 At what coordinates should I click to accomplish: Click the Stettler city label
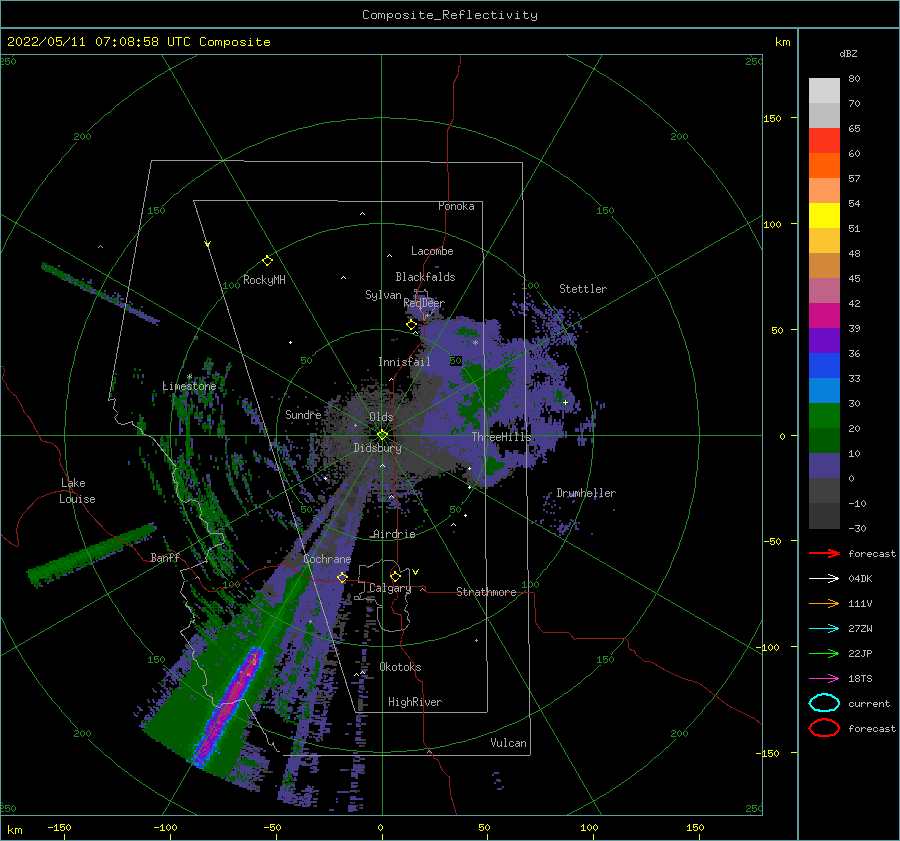click(x=583, y=289)
